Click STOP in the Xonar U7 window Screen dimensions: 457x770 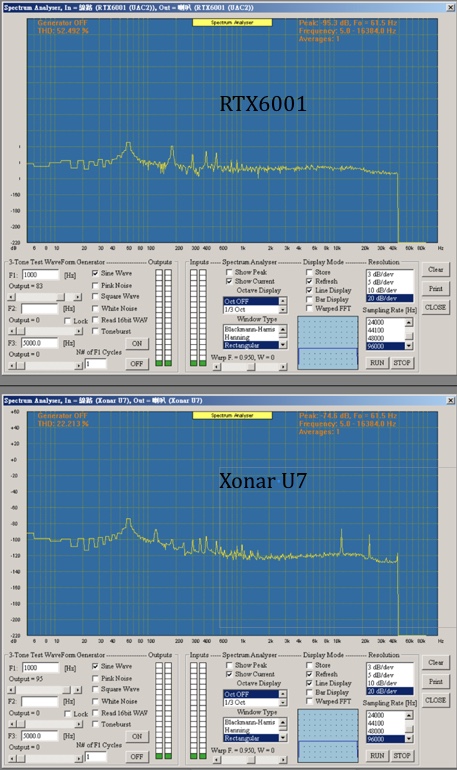[402, 755]
